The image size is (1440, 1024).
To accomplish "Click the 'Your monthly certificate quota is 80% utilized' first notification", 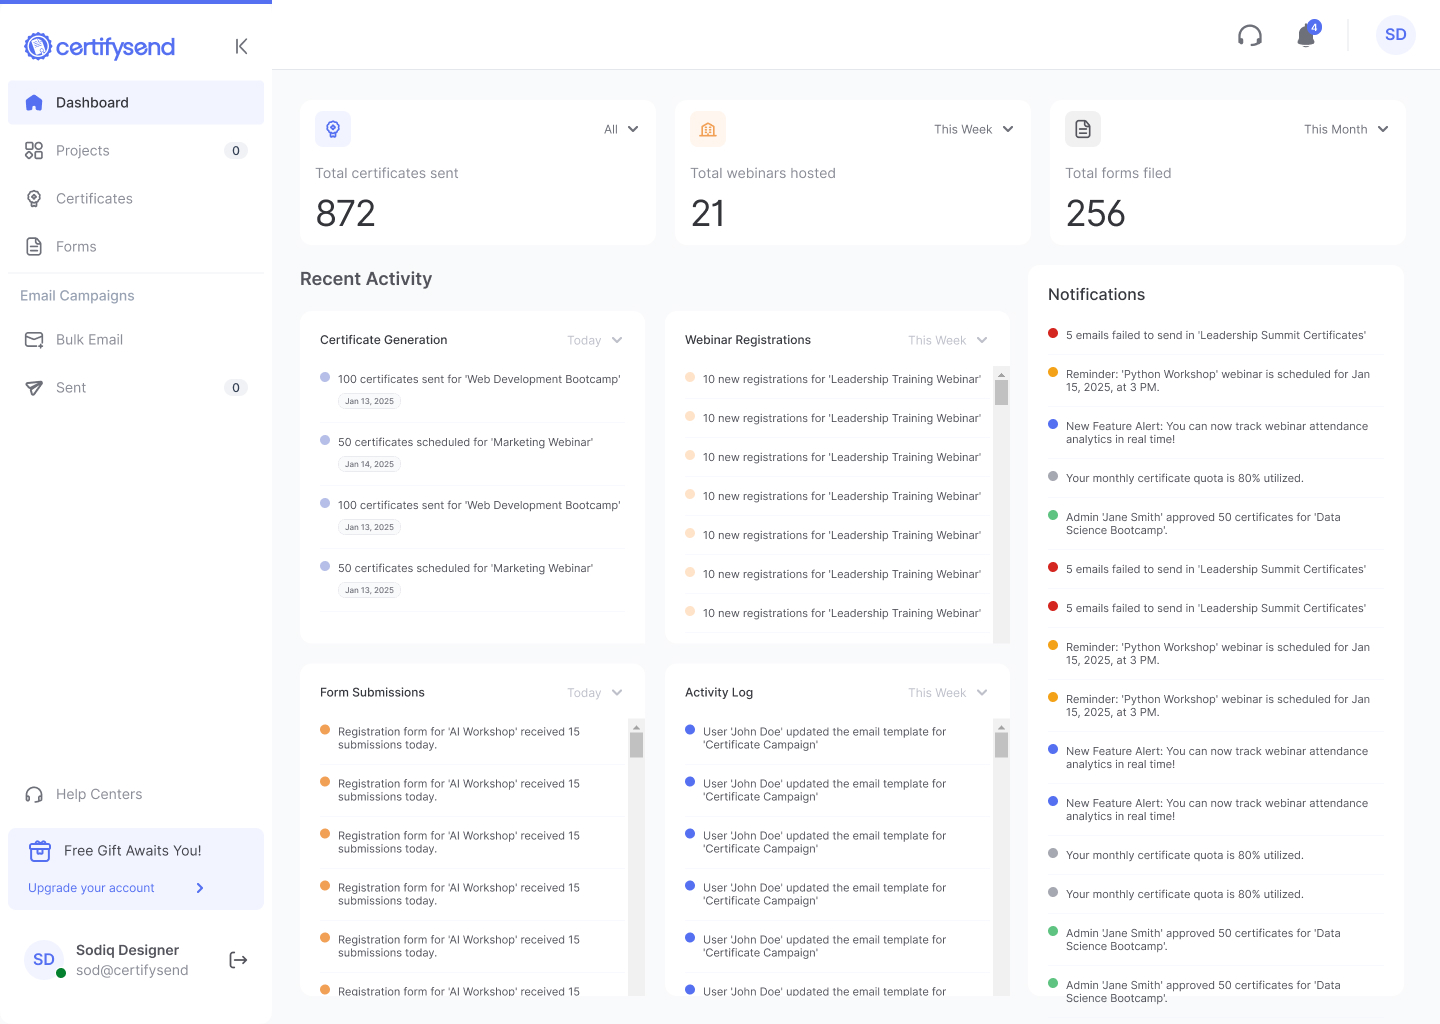I will coord(1216,478).
